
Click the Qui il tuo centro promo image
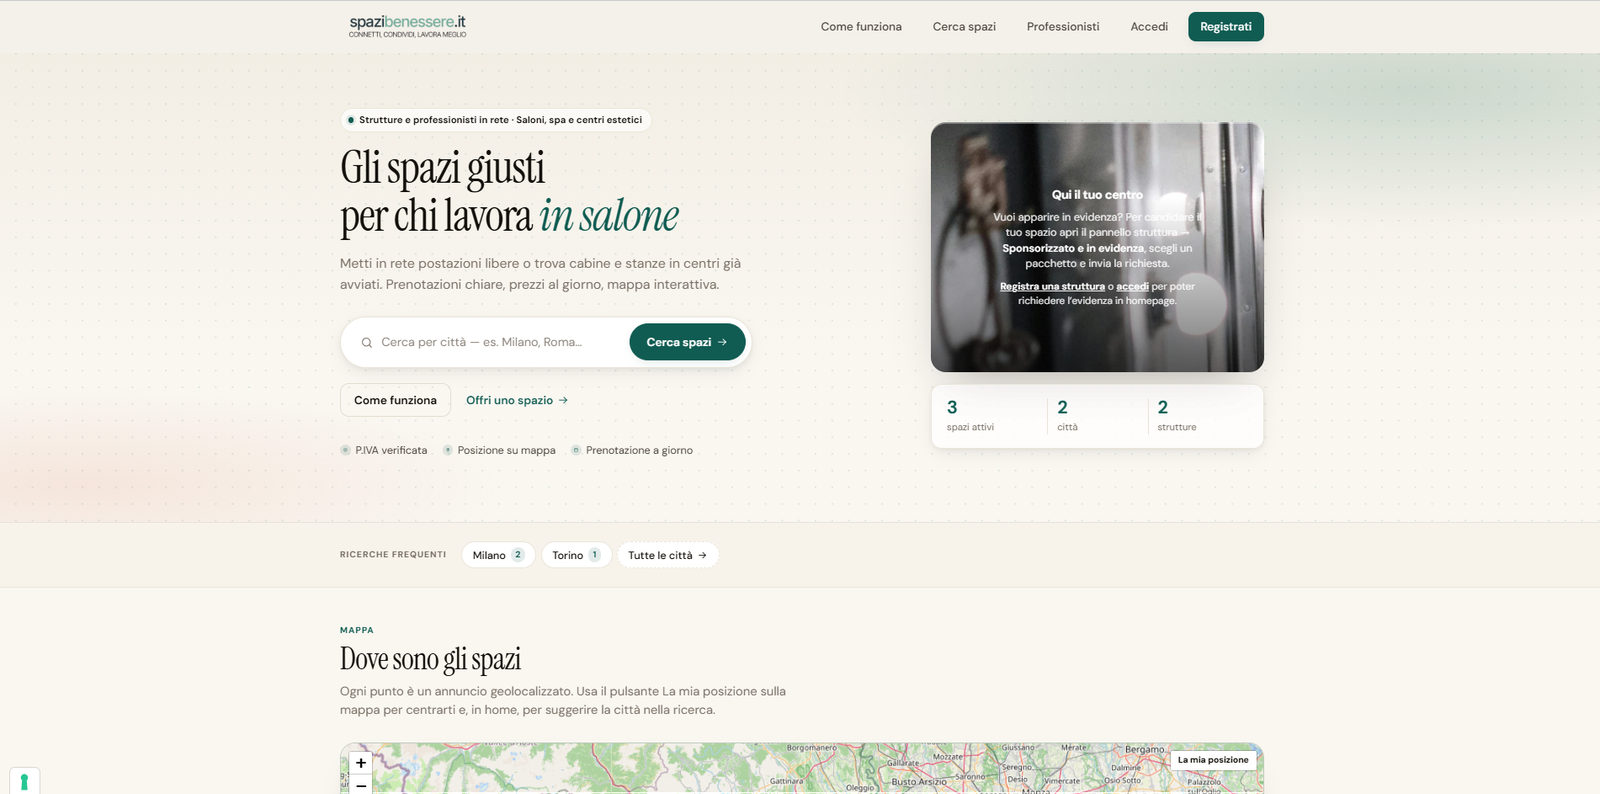(x=1097, y=247)
